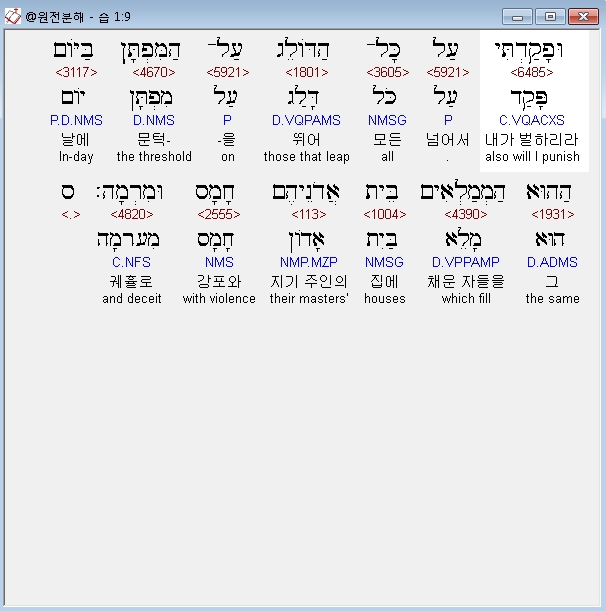Screen dimensions: 606x611
Task: Click the English gloss 'houses'
Action: coord(385,298)
